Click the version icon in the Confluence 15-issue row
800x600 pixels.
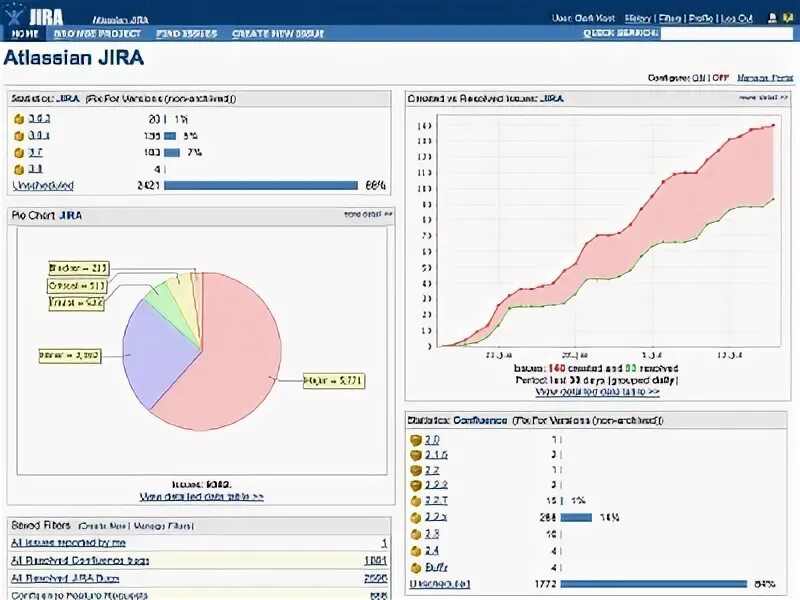pyautogui.click(x=416, y=501)
